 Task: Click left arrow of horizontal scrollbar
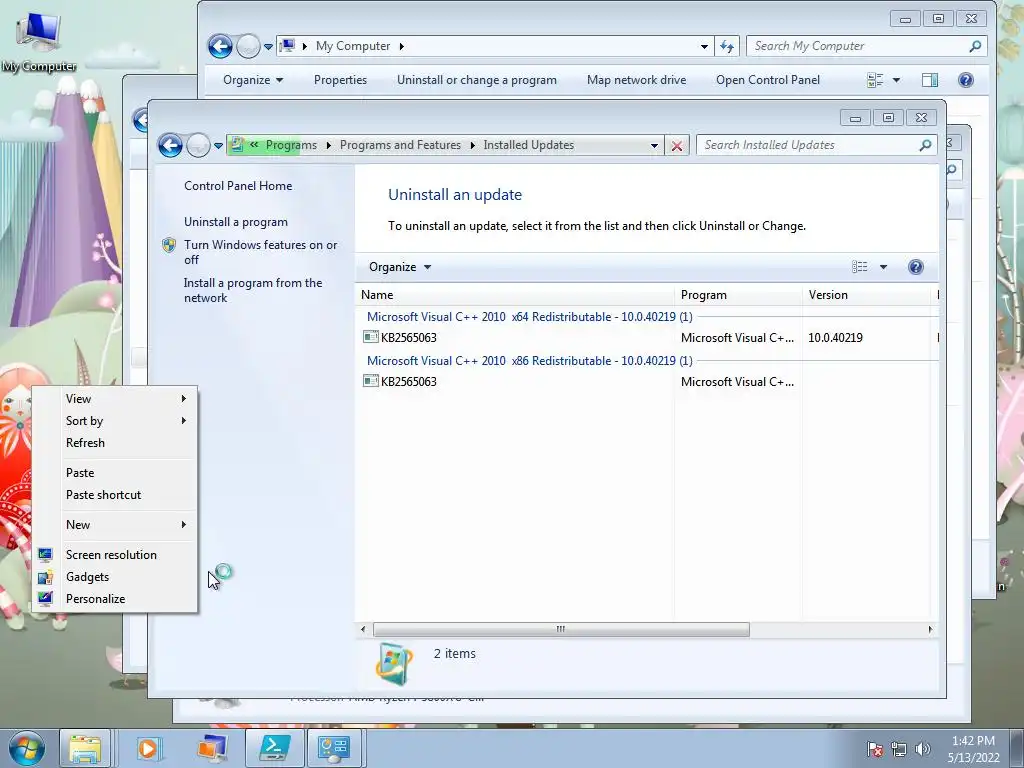click(x=363, y=630)
